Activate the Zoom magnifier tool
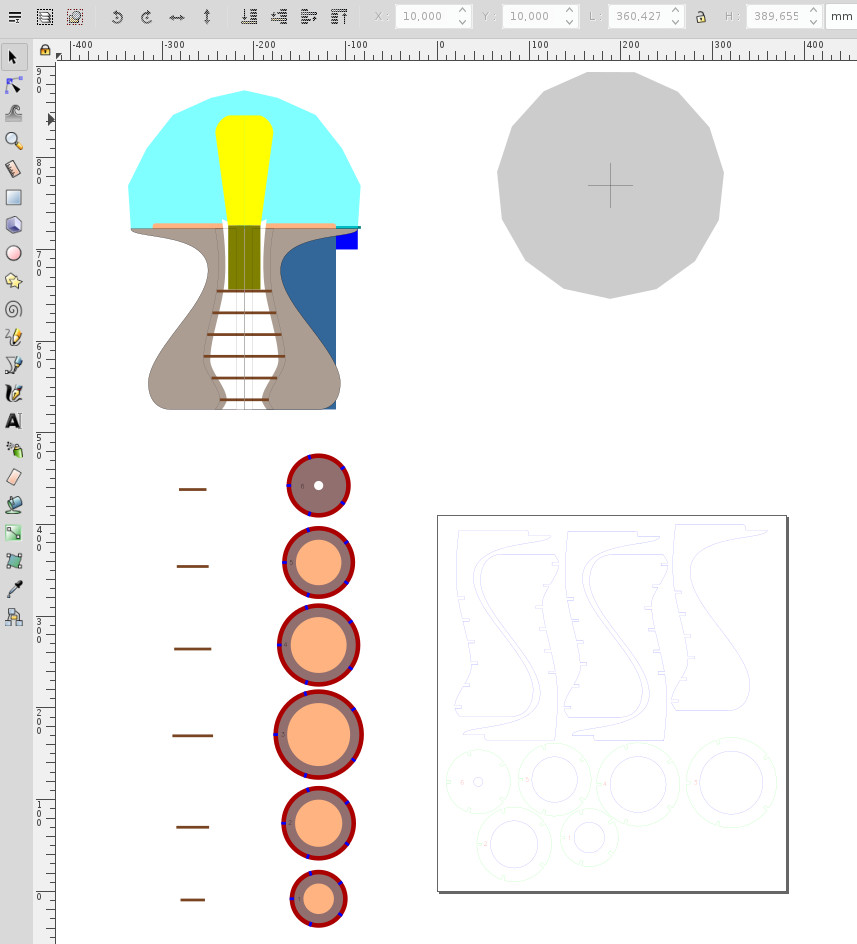The height and width of the screenshot is (944, 857). (x=14, y=141)
